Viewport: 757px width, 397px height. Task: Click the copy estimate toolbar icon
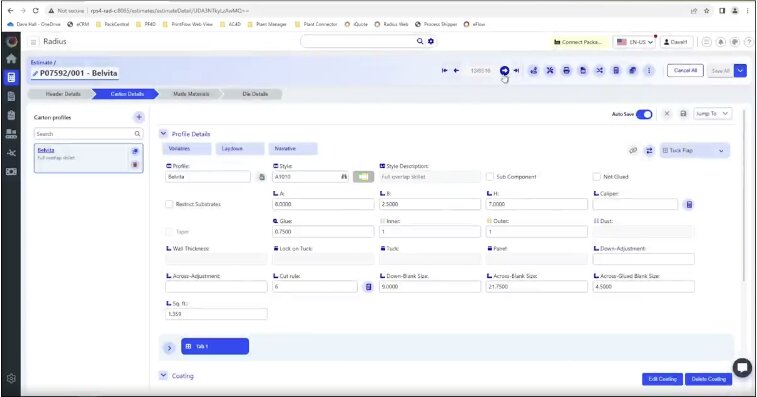coord(632,71)
